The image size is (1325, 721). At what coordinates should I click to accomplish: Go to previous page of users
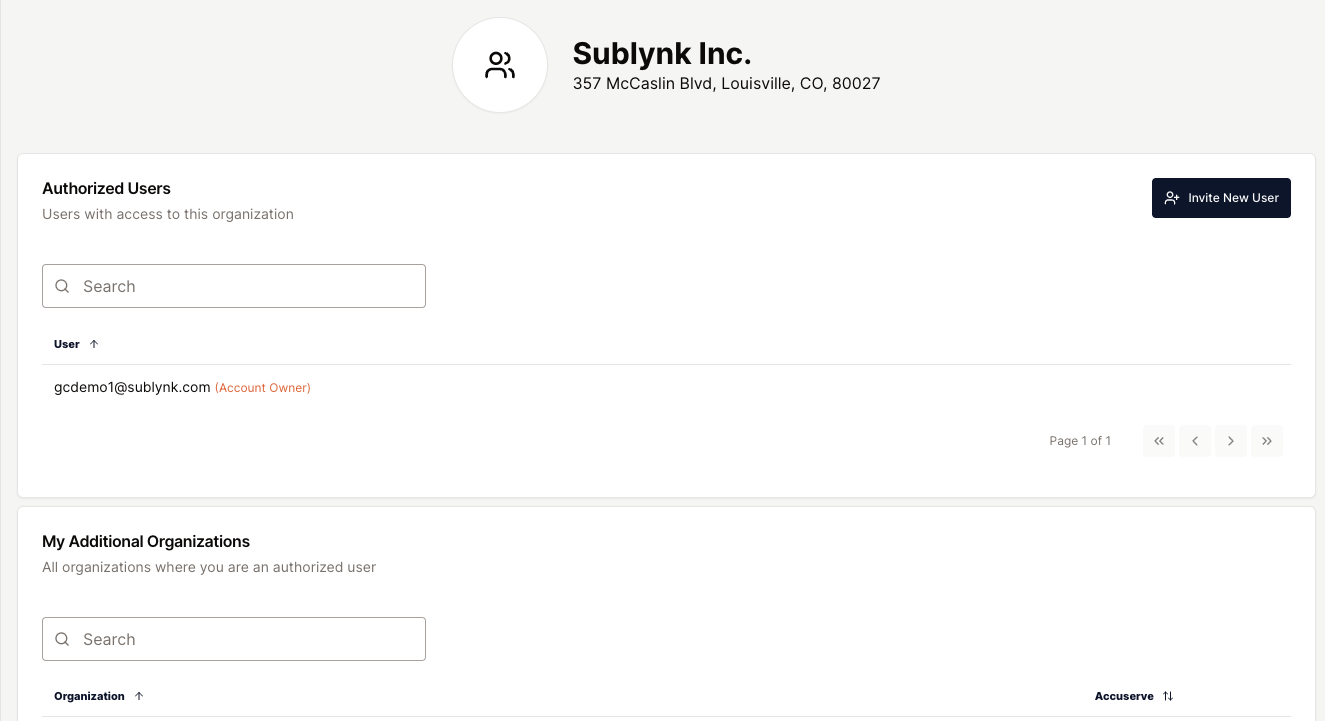tap(1195, 441)
